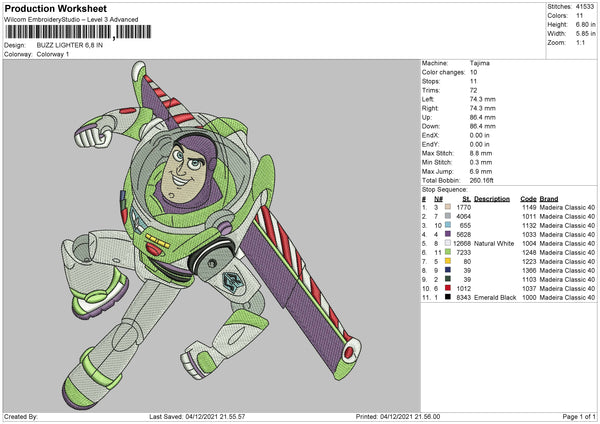
Task: Click the 'Stop Sequence:' heading
Action: click(x=445, y=190)
